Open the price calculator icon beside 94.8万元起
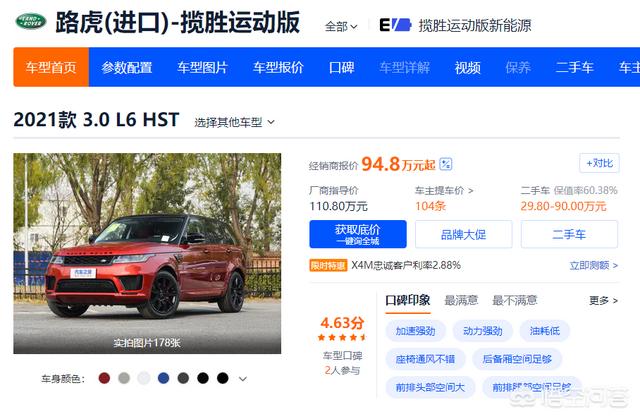Screen dimensions: 640x419 446,164
